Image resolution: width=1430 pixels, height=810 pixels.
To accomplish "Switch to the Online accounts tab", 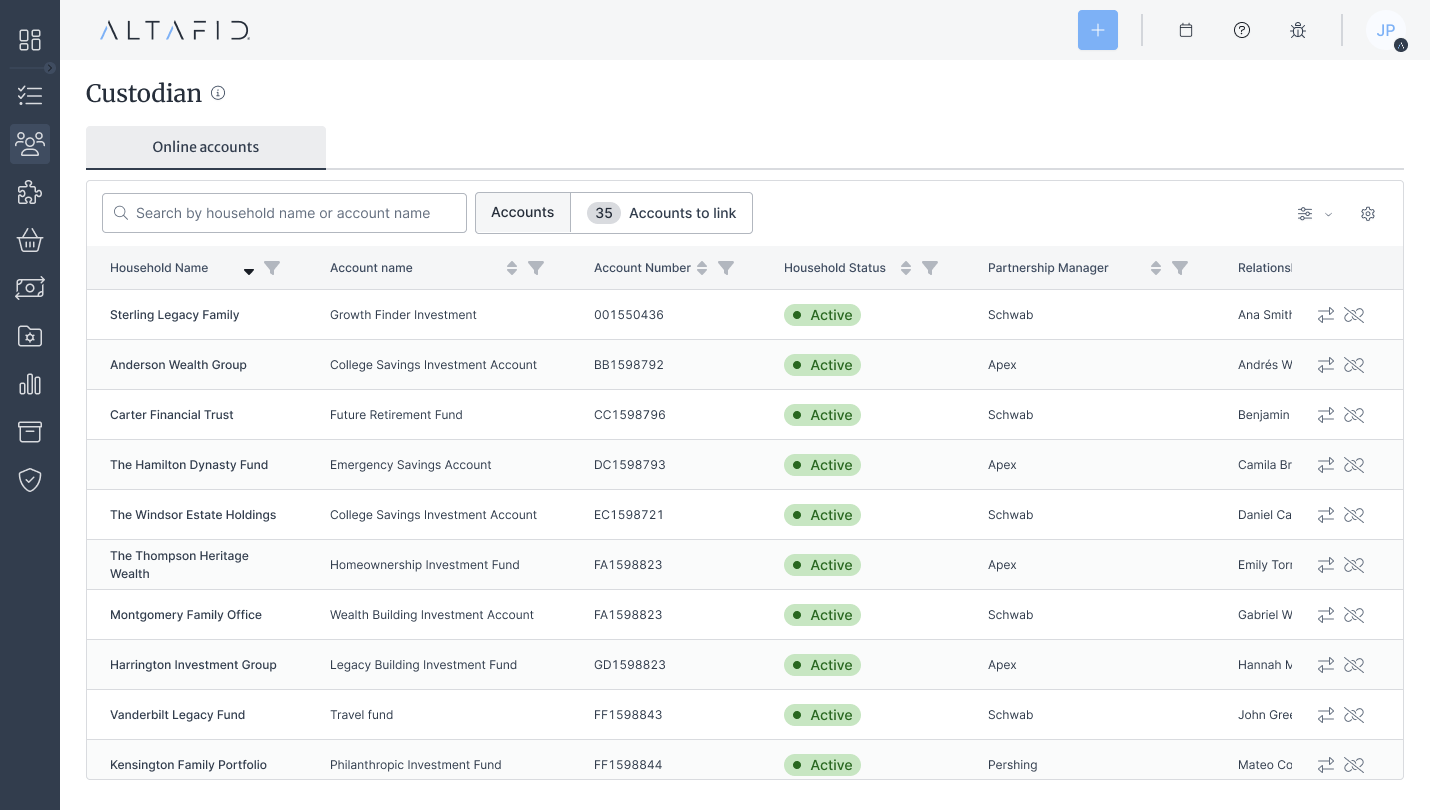I will [206, 147].
